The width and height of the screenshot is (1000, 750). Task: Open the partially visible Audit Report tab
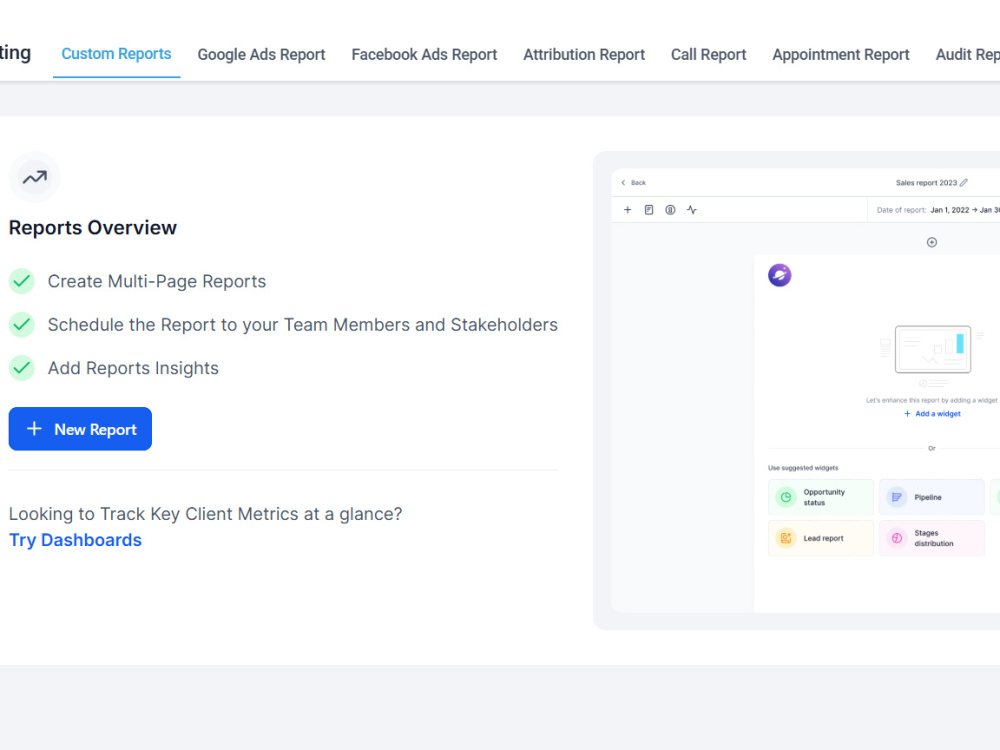click(967, 55)
